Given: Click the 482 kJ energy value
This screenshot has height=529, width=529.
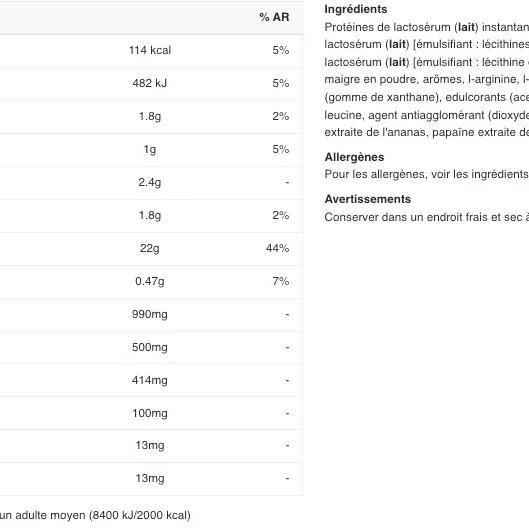Looking at the screenshot, I should click(150, 83).
